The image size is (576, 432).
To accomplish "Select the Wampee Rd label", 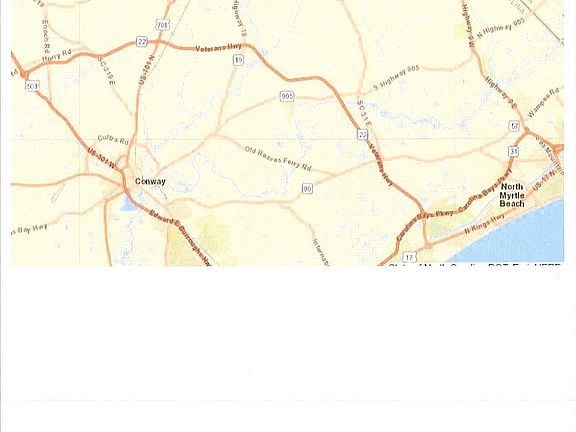I will [543, 102].
